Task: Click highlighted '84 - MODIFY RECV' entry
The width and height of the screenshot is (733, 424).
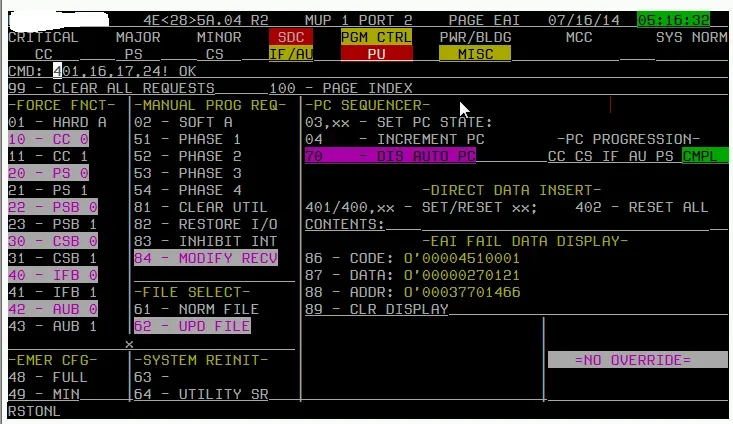Action: point(206,258)
